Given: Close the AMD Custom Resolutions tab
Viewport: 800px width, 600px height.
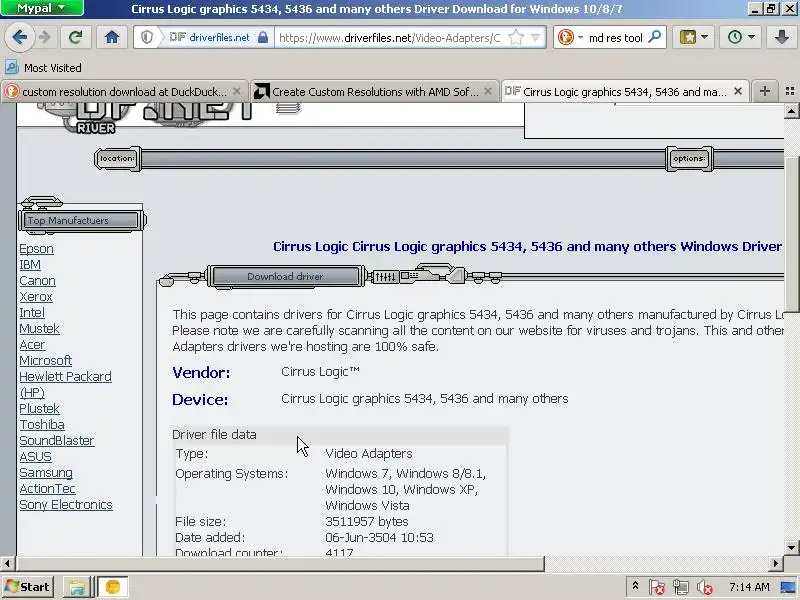Looking at the screenshot, I should pos(488,91).
